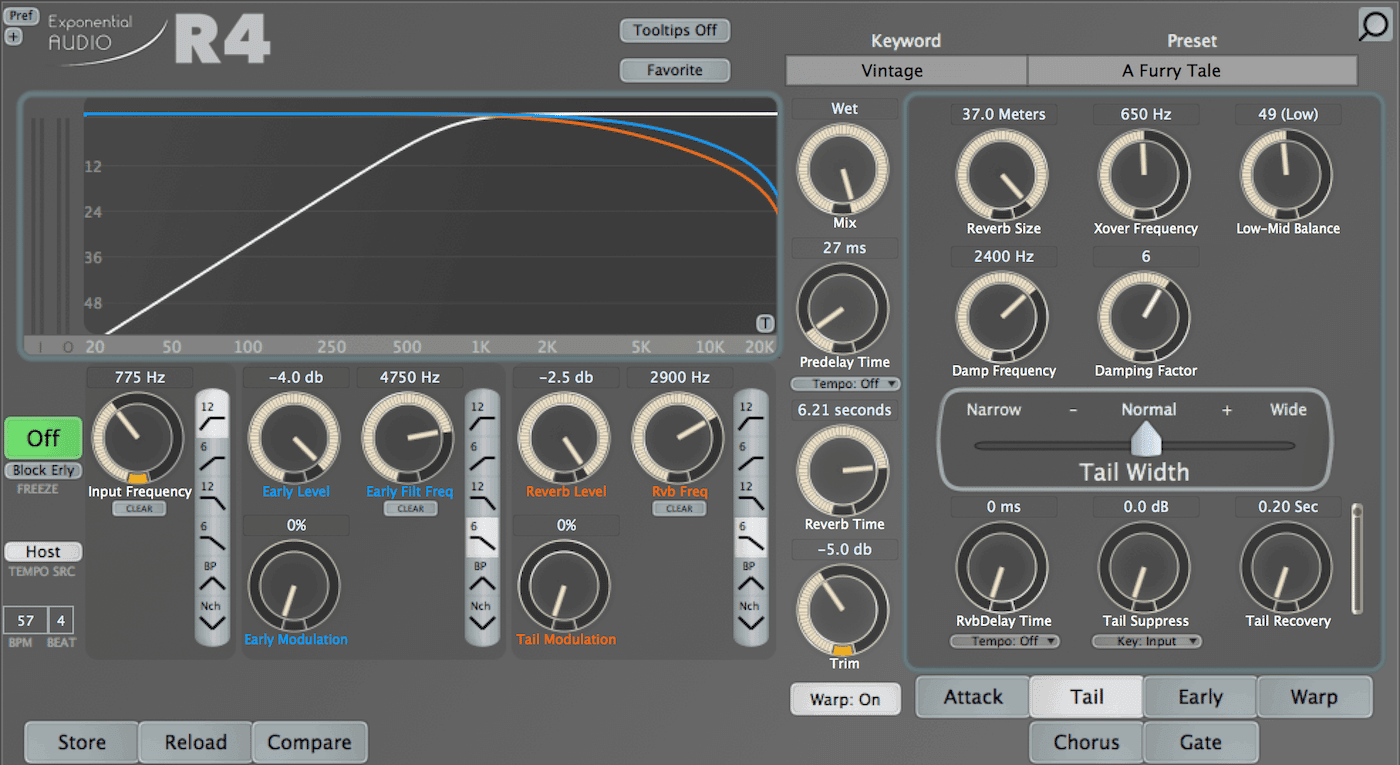Screen dimensions: 1400x765
Task: Select Input filter band-pass shape icon
Action: pyautogui.click(x=212, y=577)
